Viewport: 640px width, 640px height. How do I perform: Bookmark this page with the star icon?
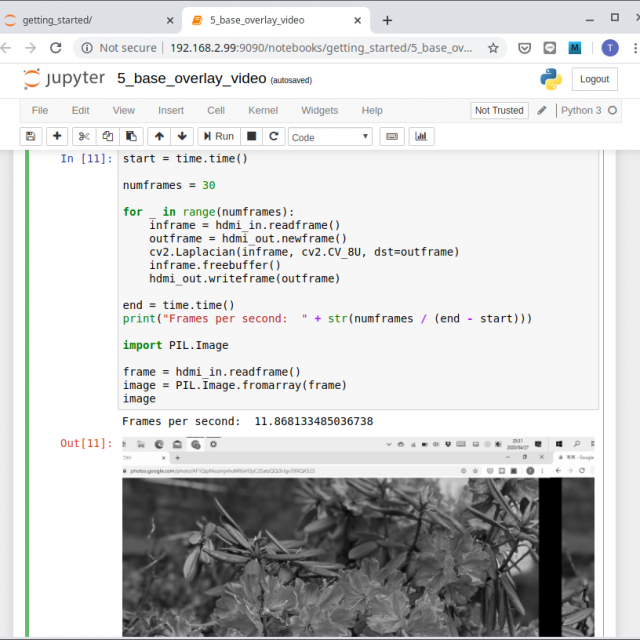click(493, 48)
